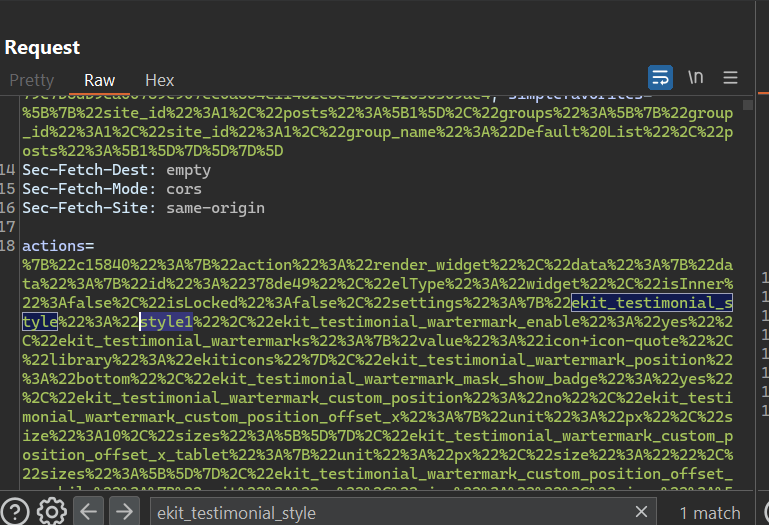Clear the search field with X

point(641,512)
